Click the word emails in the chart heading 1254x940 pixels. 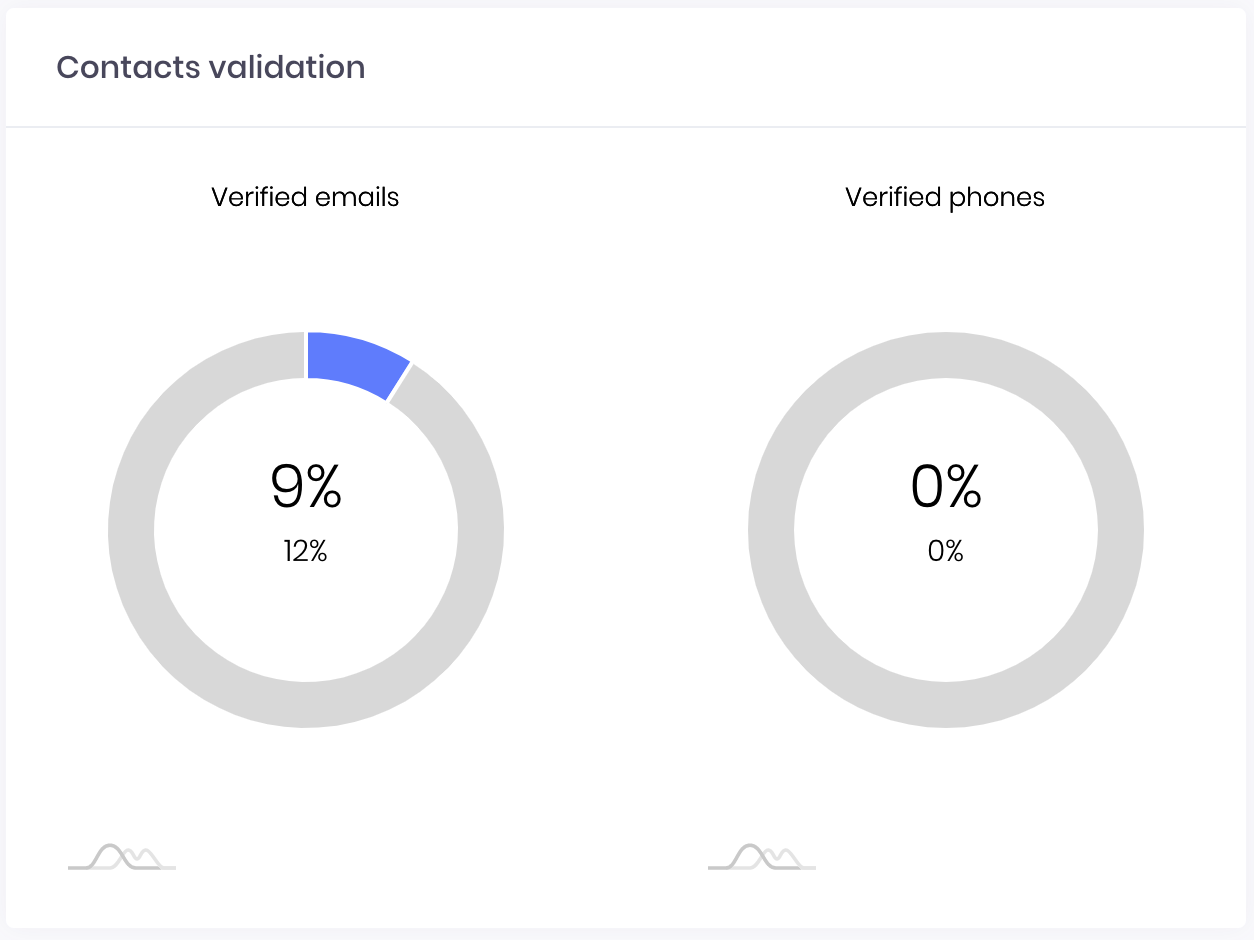coord(356,197)
